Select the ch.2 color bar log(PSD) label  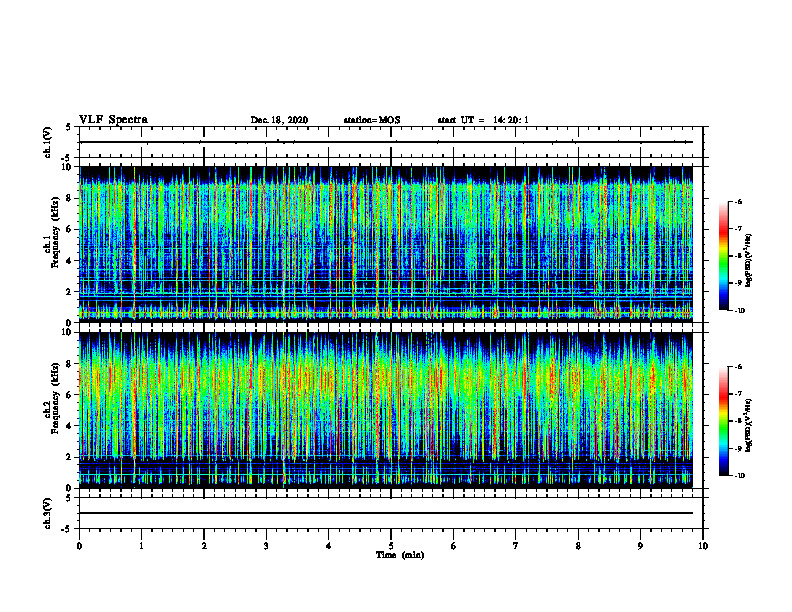click(749, 425)
